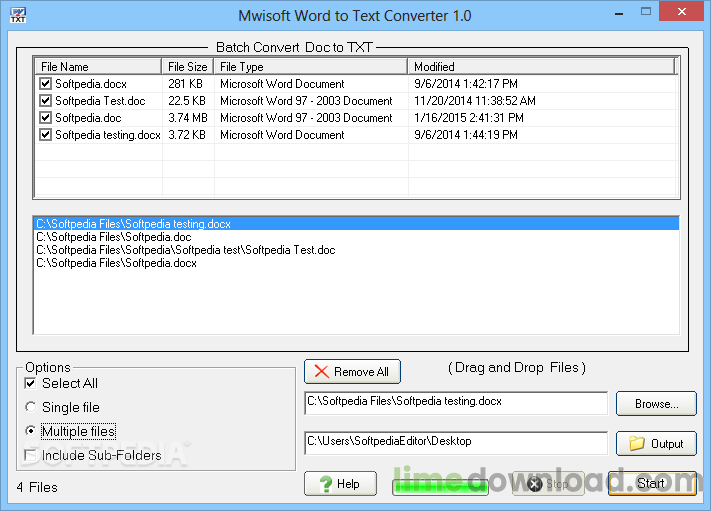This screenshot has height=511, width=711.
Task: Click the question mark Help icon
Action: point(325,484)
